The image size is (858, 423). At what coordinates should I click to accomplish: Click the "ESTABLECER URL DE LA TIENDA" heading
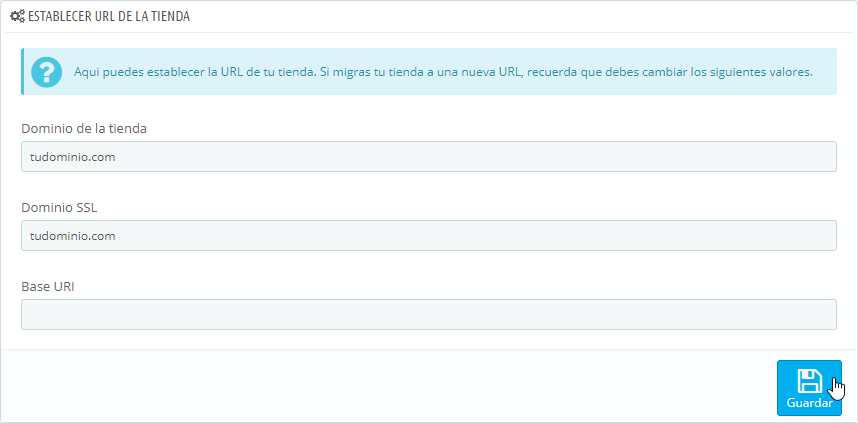[108, 16]
